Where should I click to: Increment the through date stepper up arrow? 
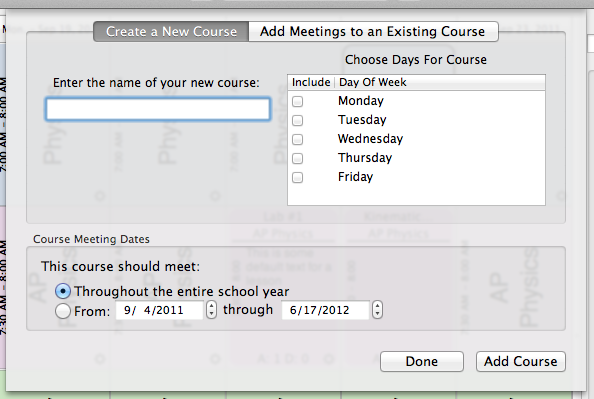pyautogui.click(x=377, y=305)
